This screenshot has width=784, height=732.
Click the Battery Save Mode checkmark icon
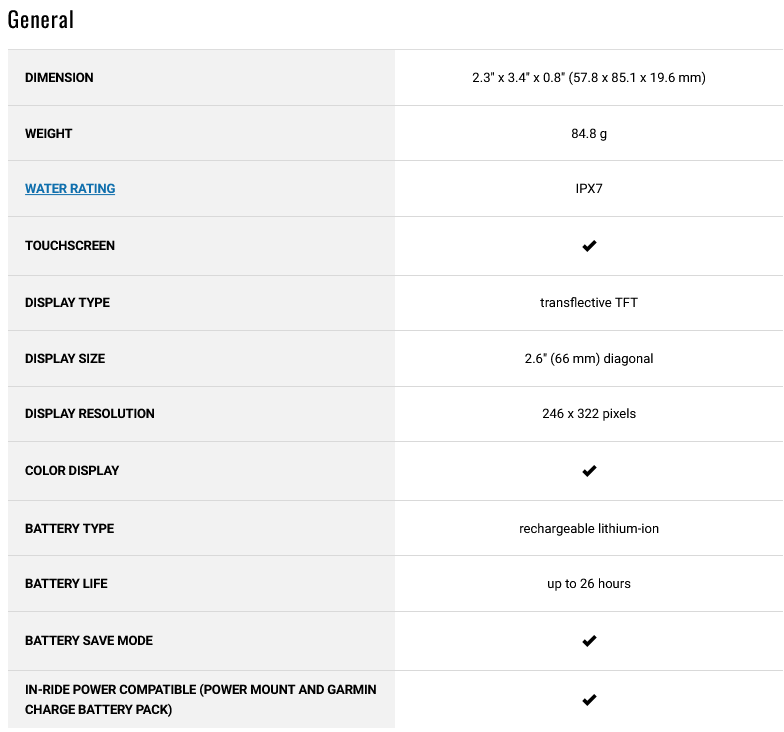[589, 640]
